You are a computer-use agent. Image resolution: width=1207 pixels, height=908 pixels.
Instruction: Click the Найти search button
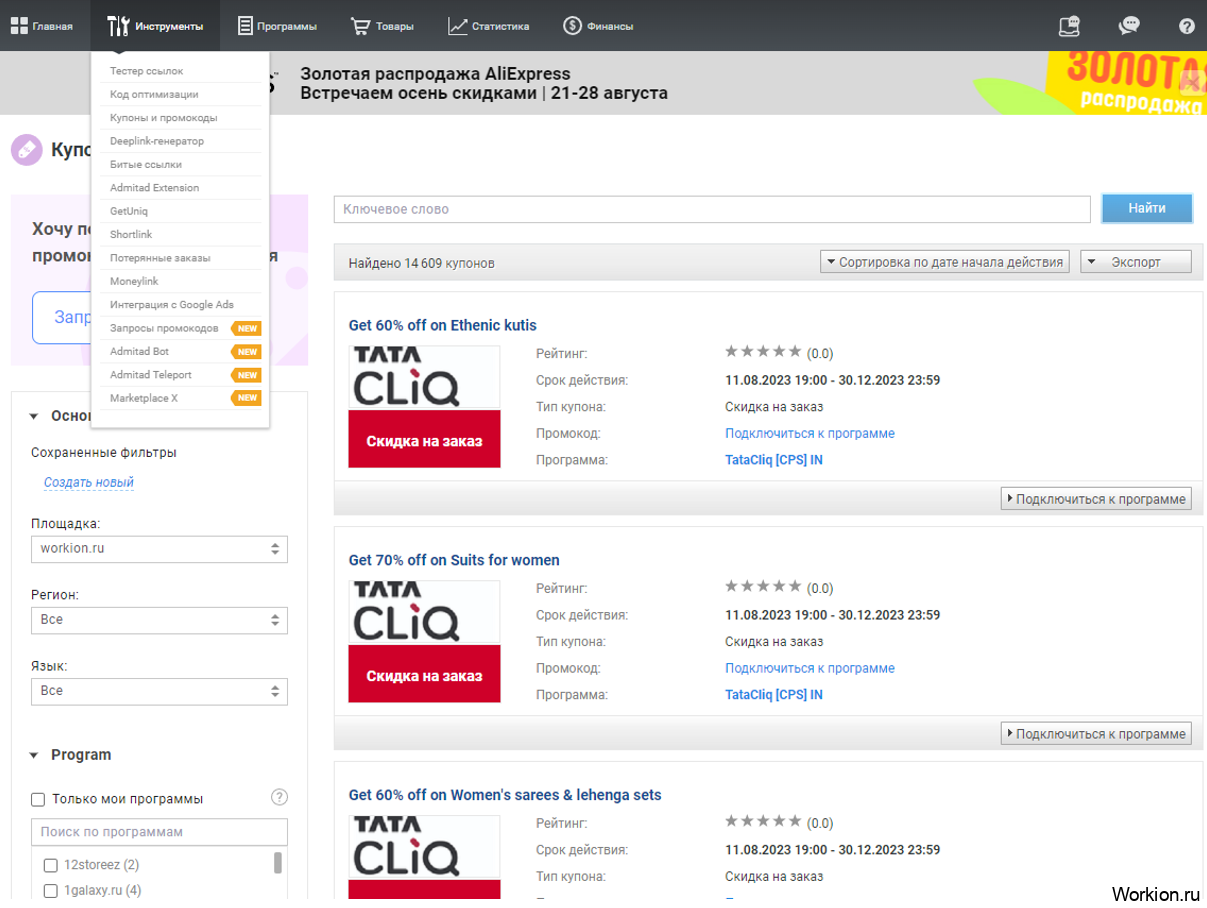1147,208
